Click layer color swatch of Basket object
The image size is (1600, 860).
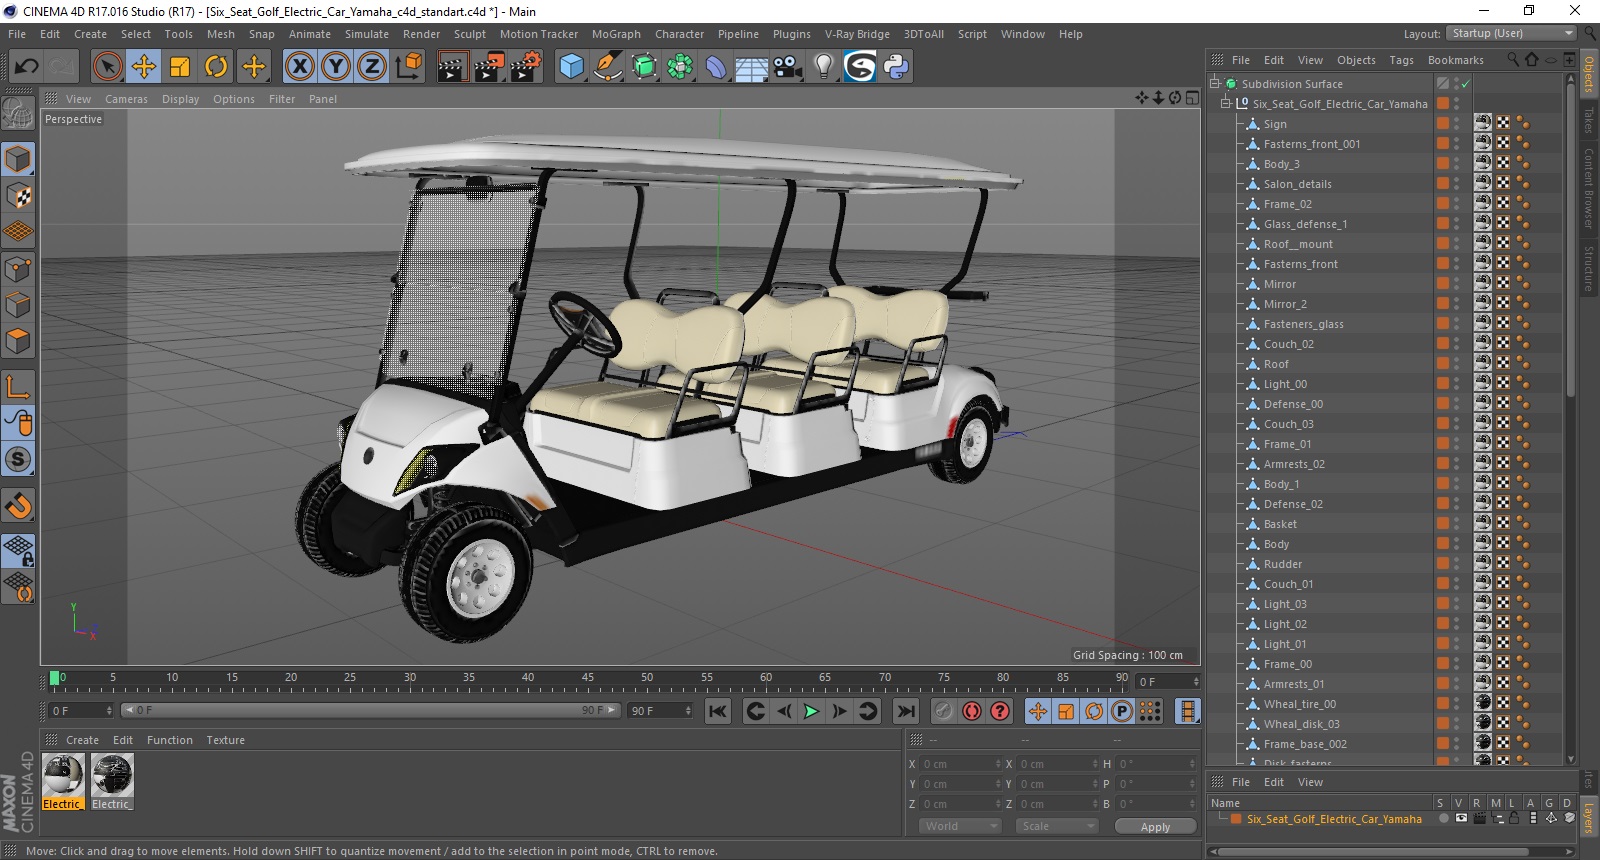(1443, 523)
